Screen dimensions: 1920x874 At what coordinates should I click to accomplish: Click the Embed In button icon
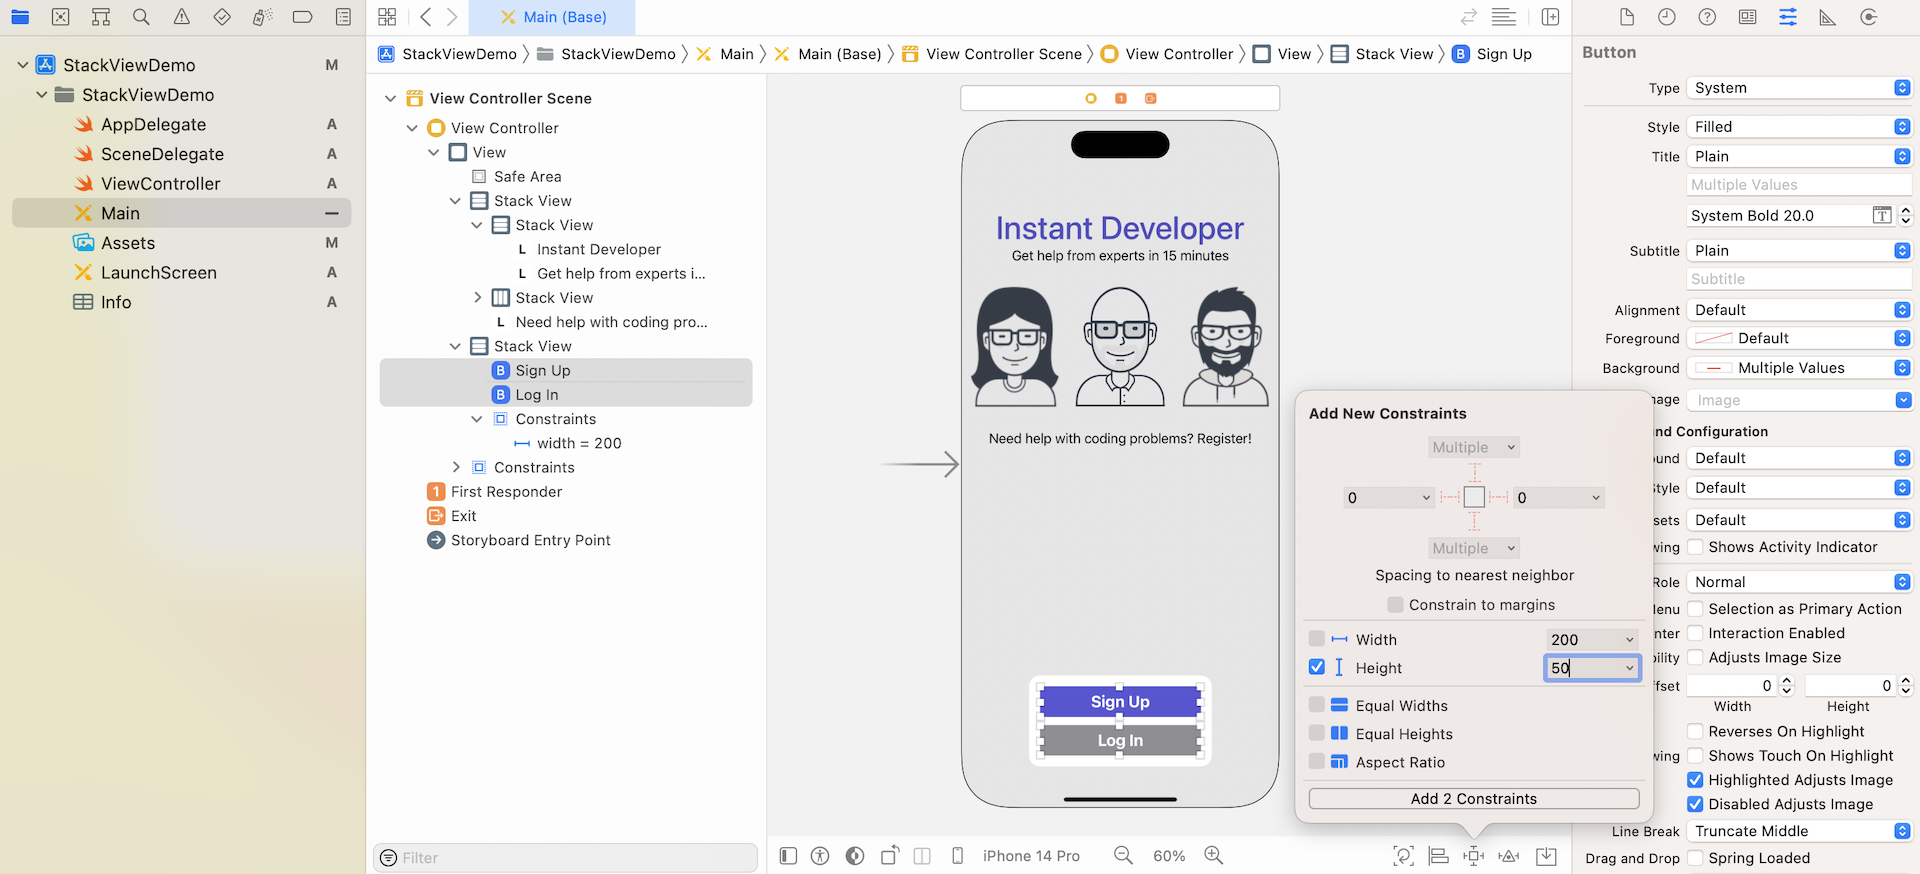[1546, 856]
